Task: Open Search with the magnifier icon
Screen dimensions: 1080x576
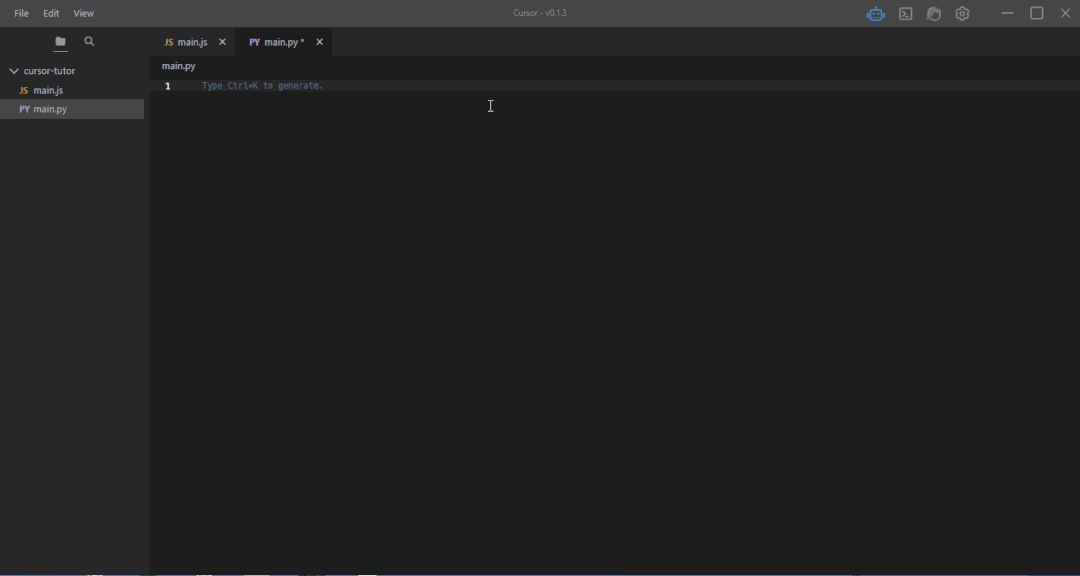Action: (x=89, y=41)
